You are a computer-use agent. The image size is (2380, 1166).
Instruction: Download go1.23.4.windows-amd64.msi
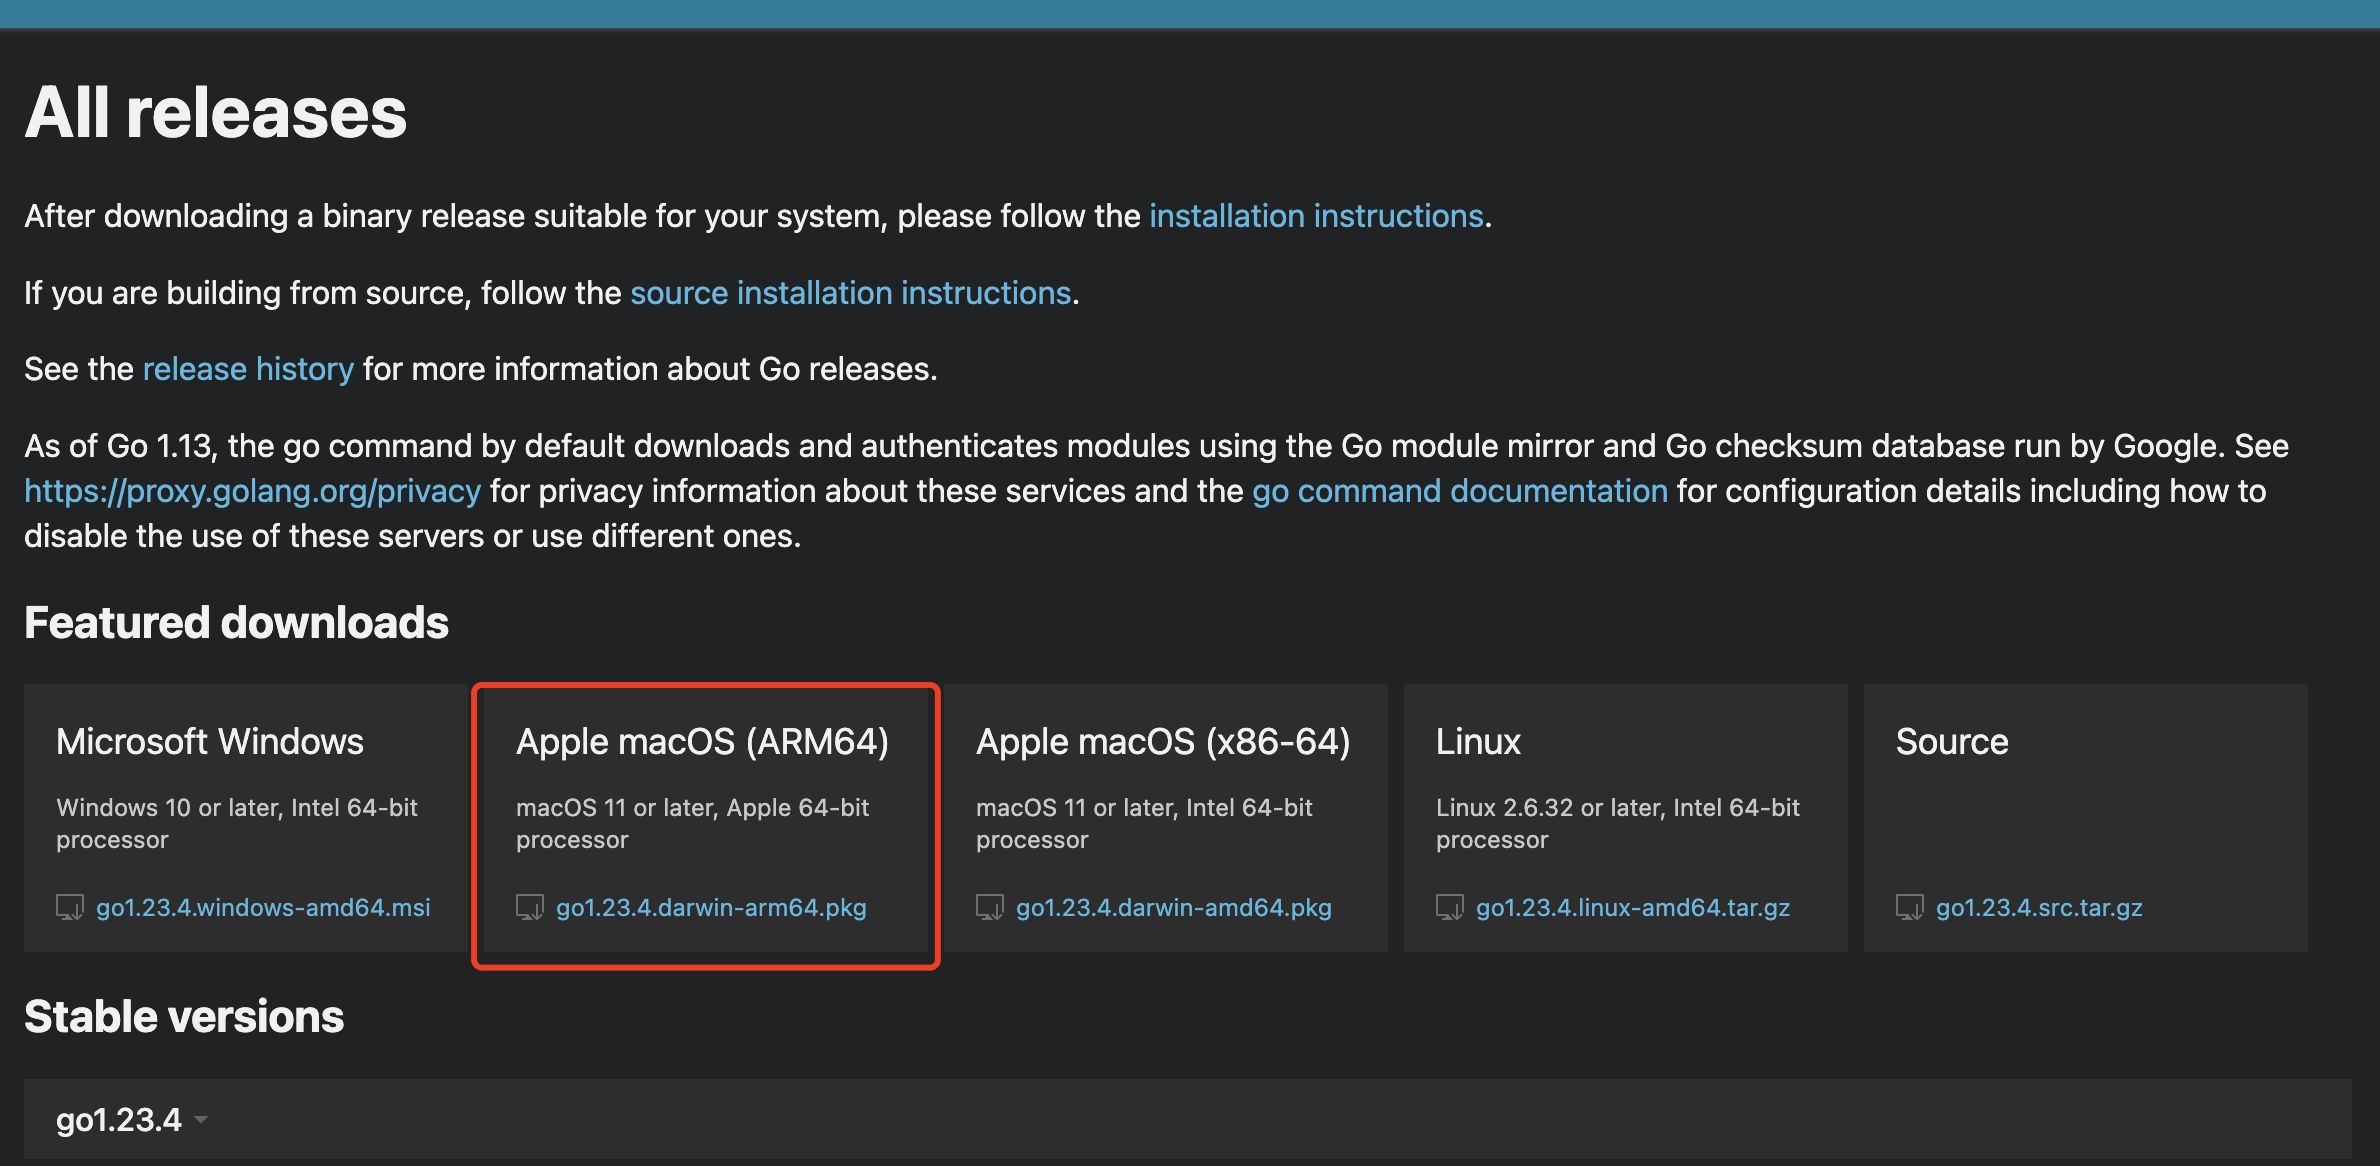point(263,907)
